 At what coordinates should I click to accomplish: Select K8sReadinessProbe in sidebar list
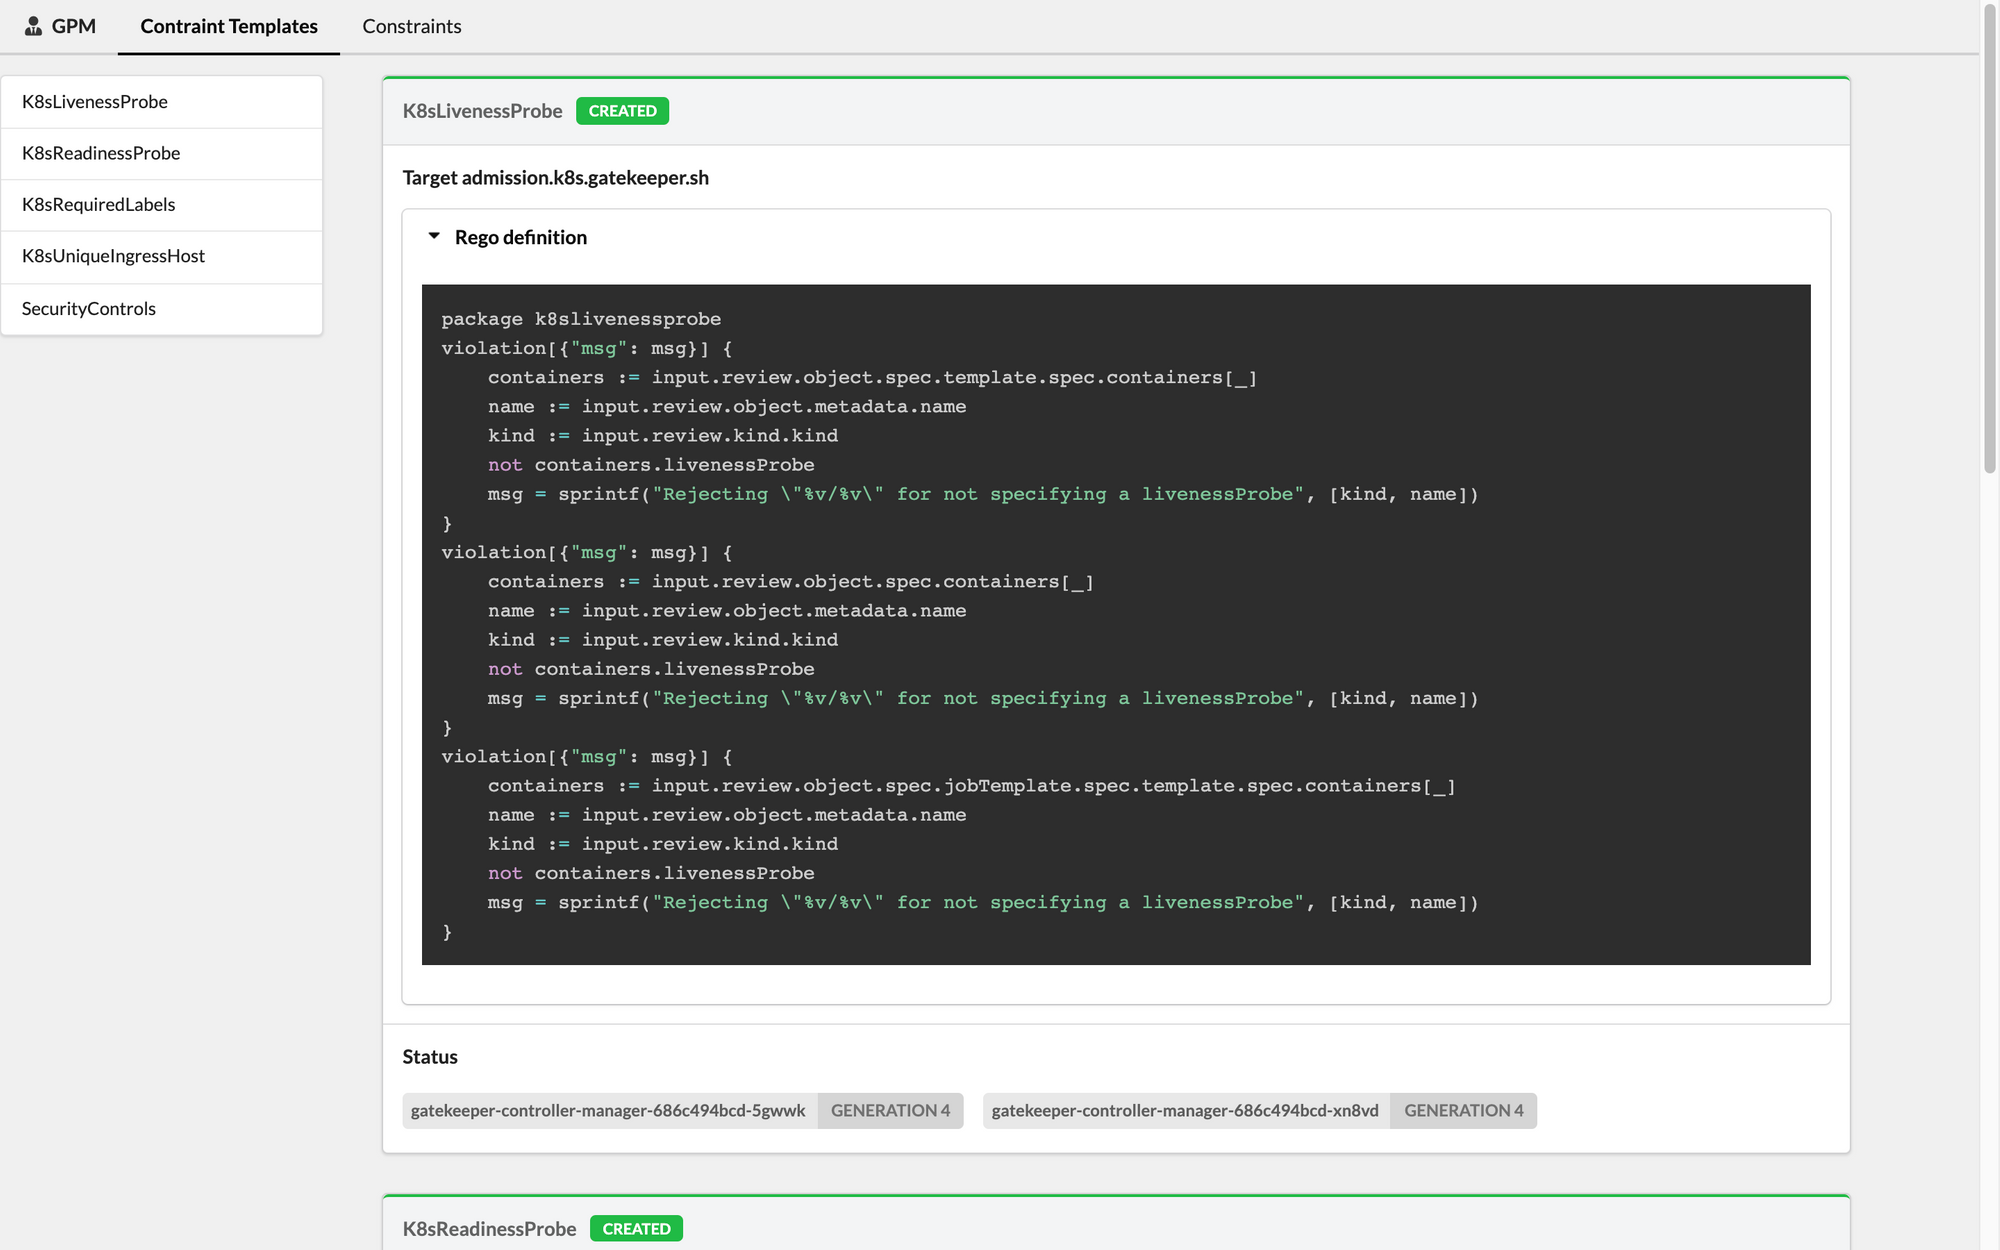click(101, 153)
